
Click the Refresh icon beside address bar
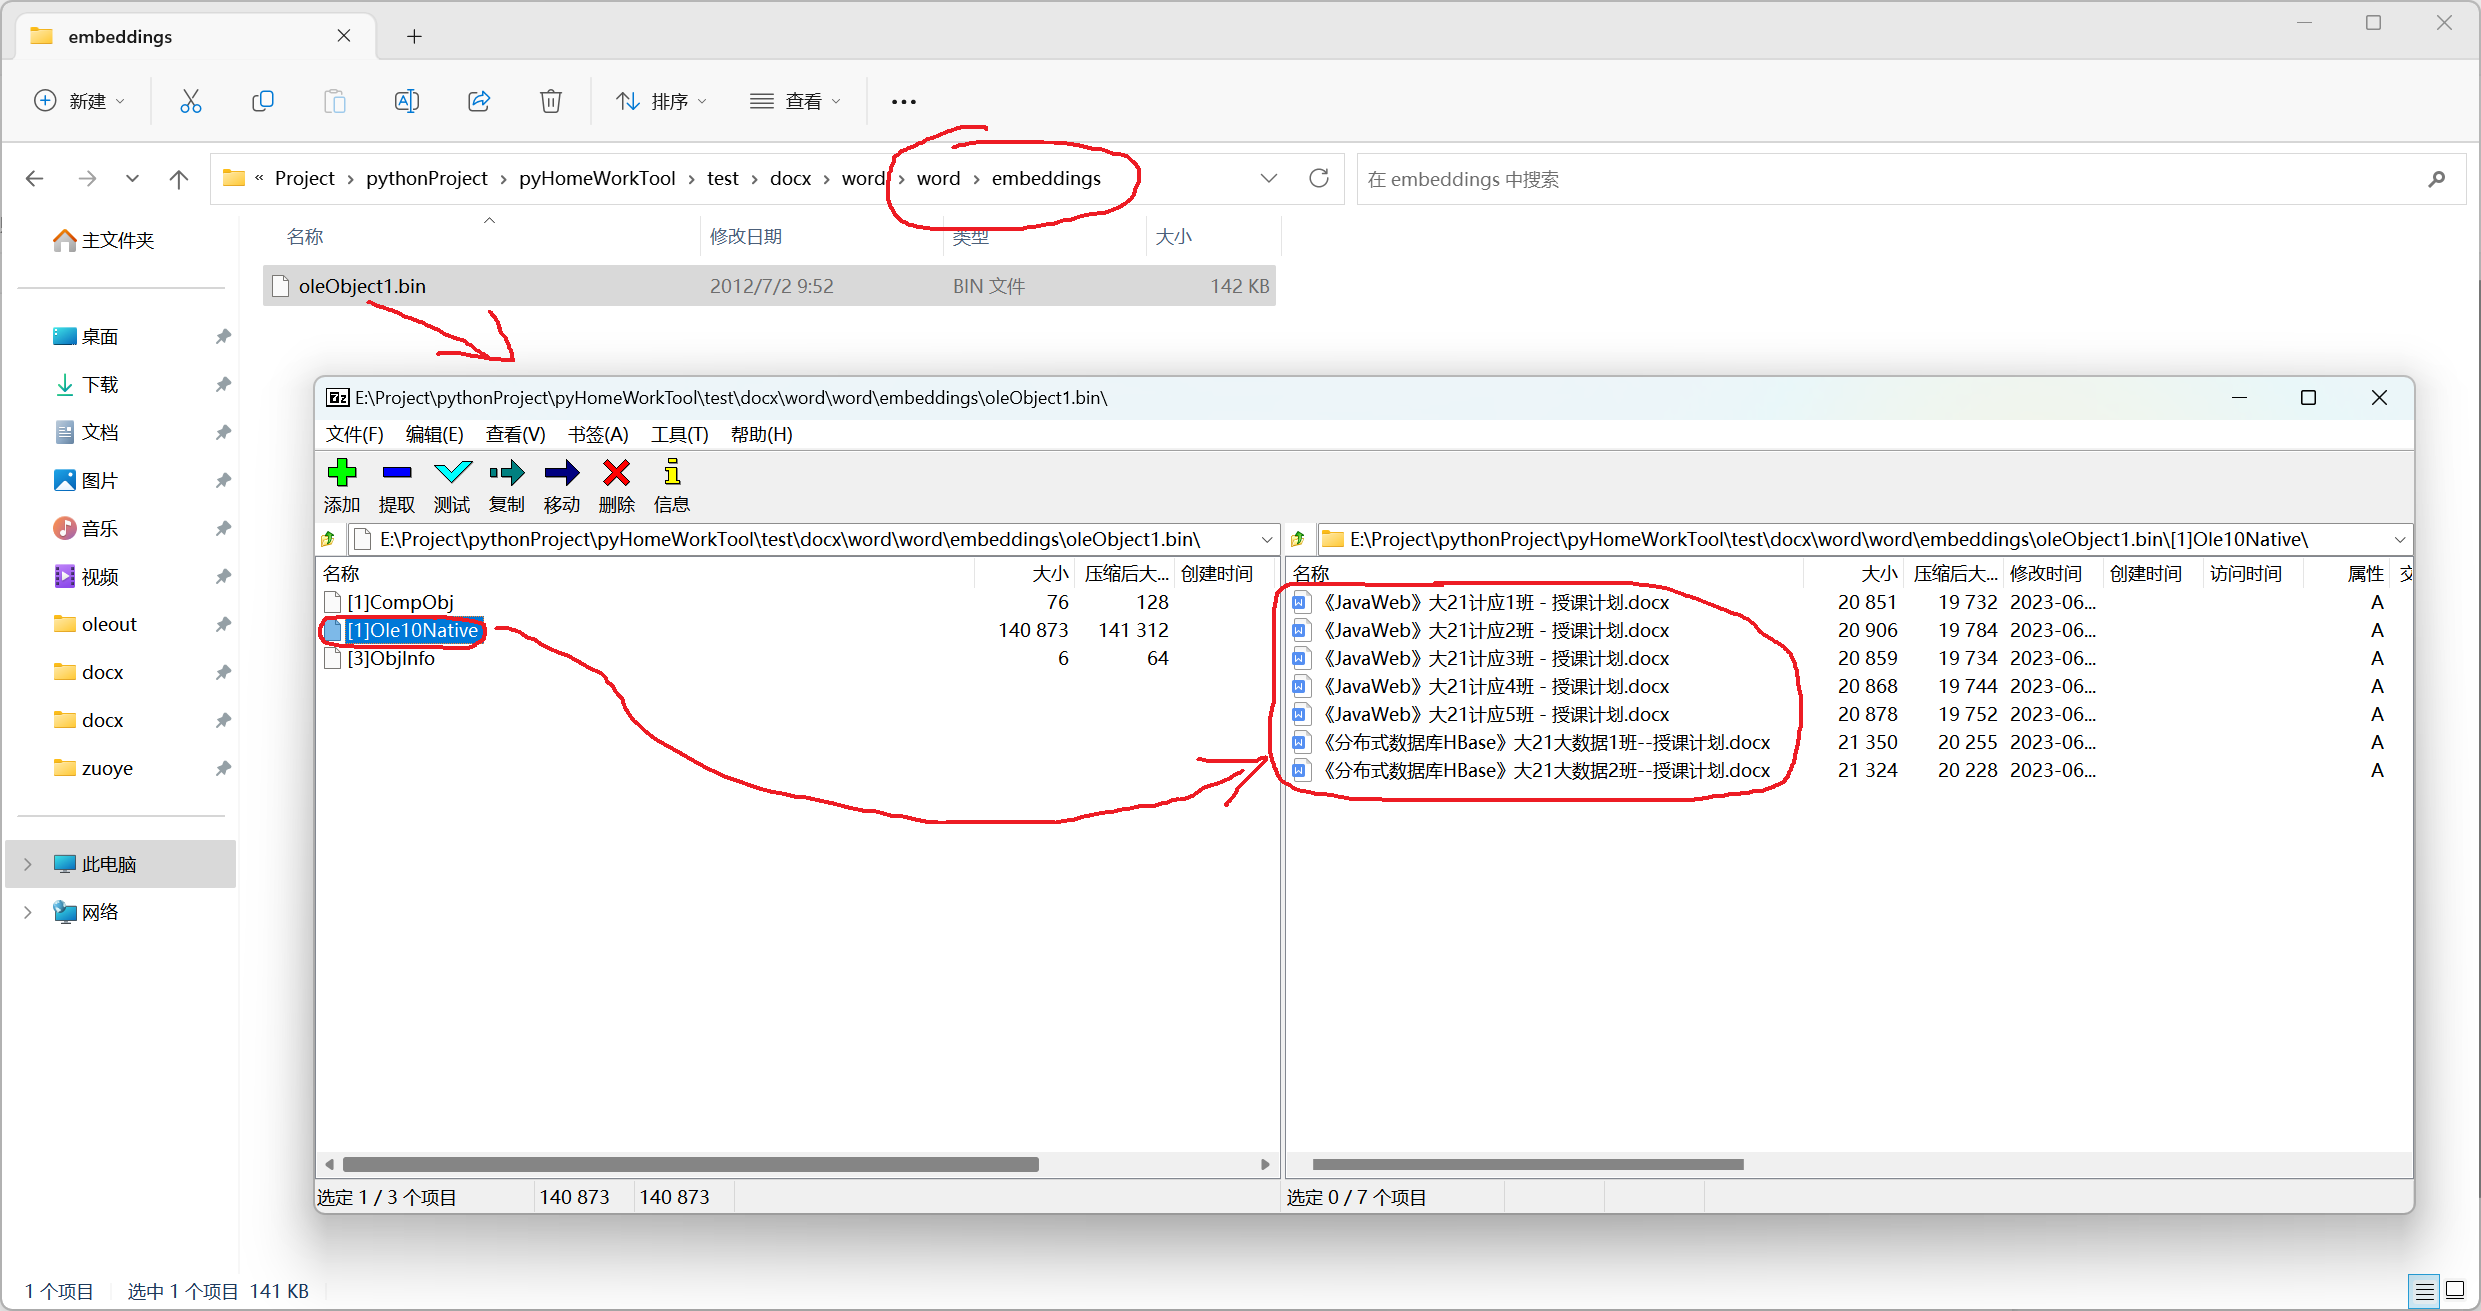1319,178
